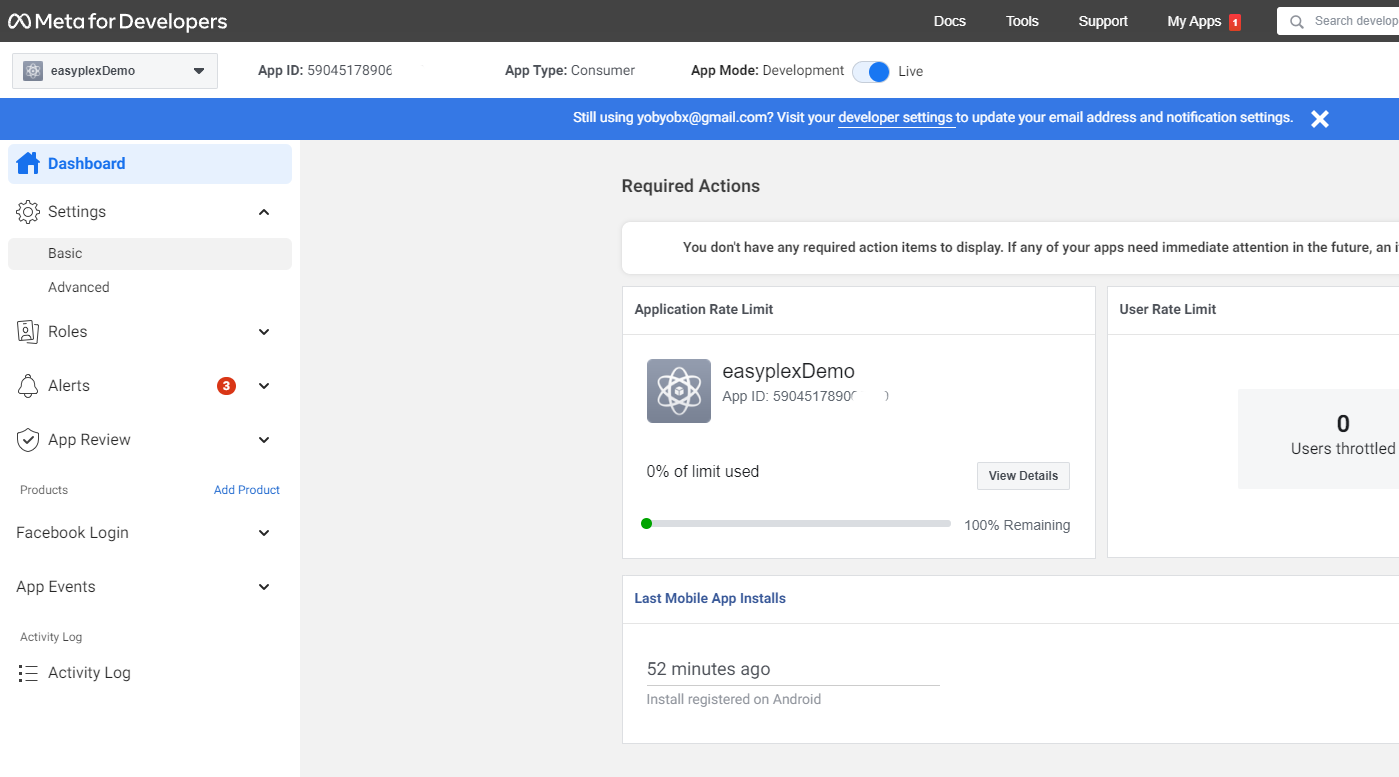Image resolution: width=1399 pixels, height=777 pixels.
Task: Expand the Roles section chevron
Action: (264, 332)
